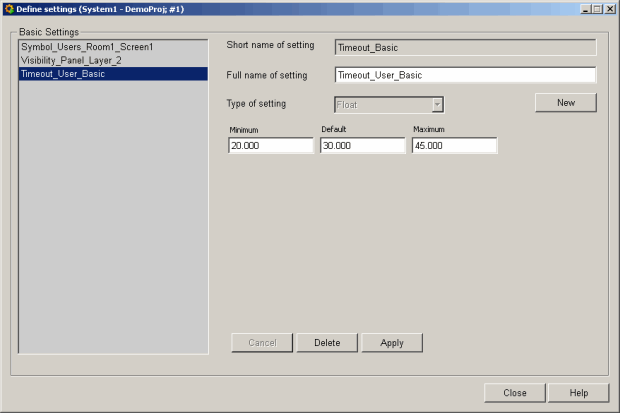Close the window using the title bar X
The image size is (620, 413).
click(x=609, y=9)
